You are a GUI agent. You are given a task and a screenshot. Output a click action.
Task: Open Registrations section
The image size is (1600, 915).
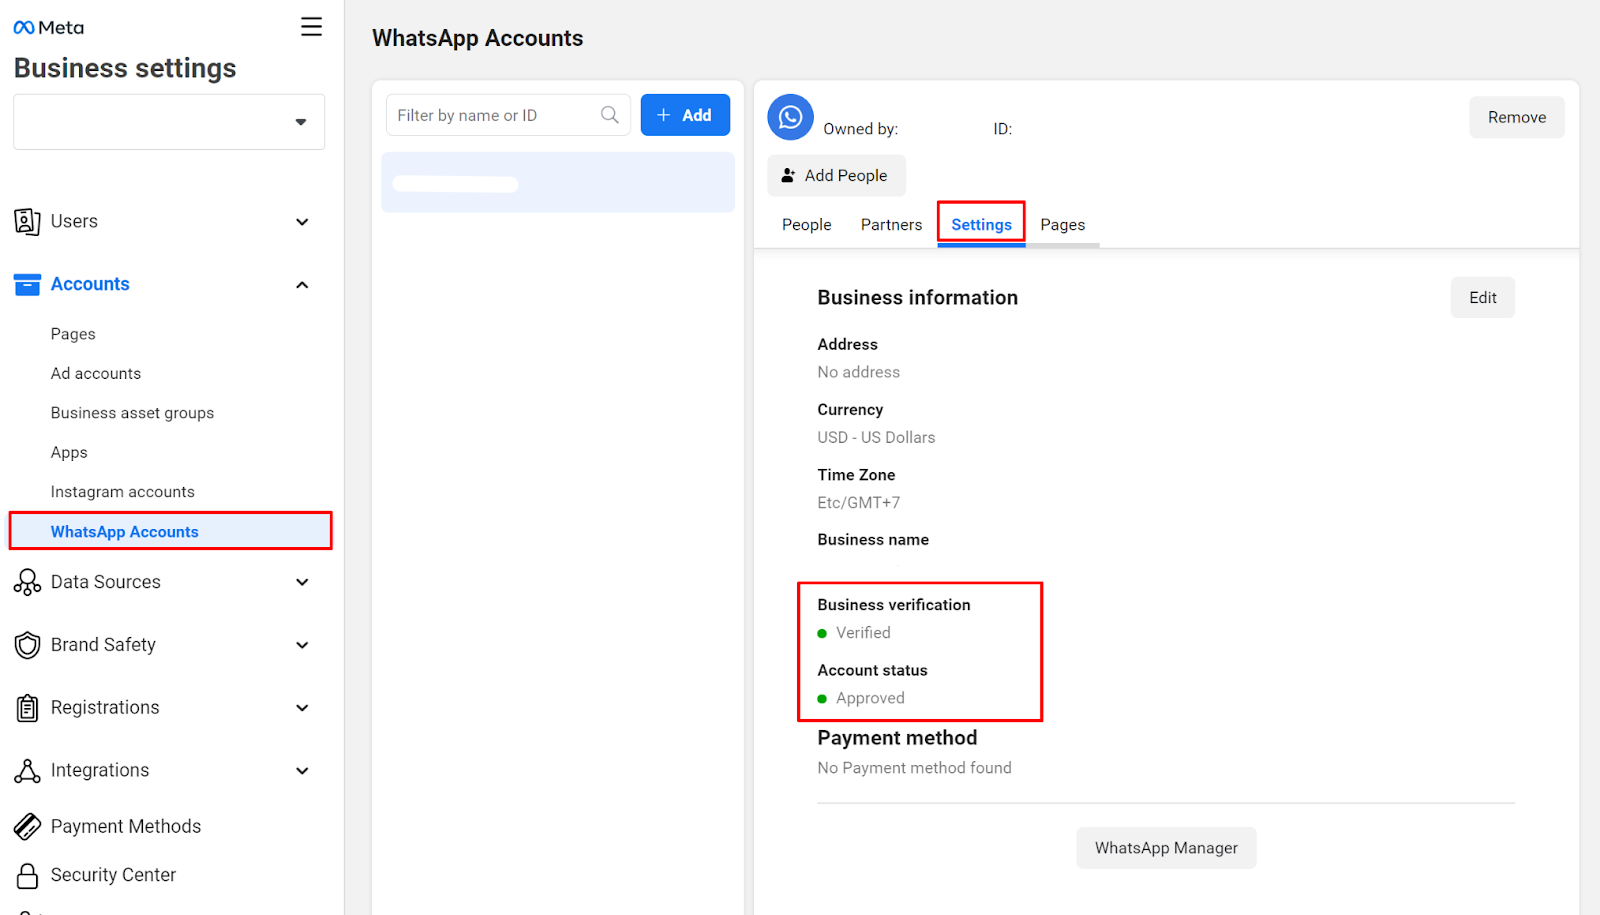point(105,708)
